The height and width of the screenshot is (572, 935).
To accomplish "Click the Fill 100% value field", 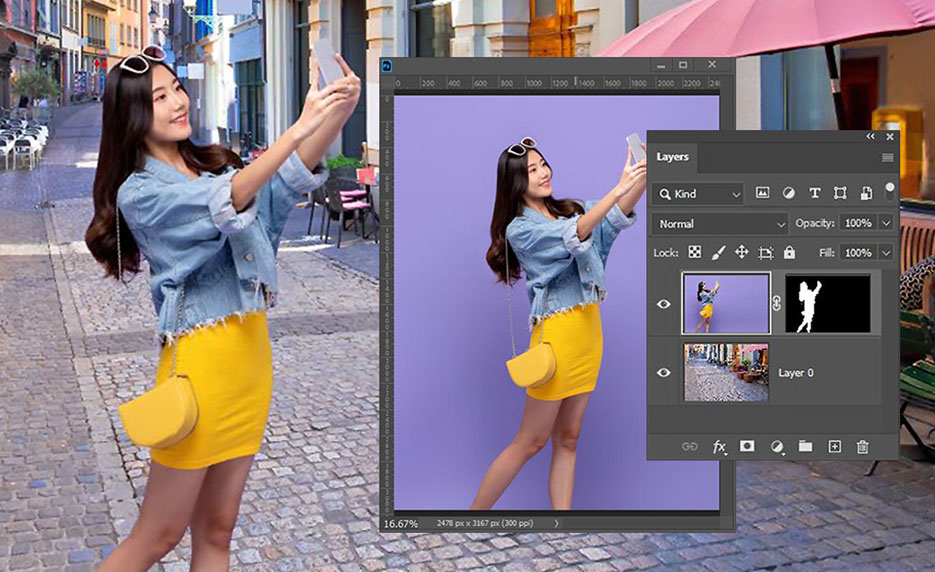I will click(x=857, y=253).
